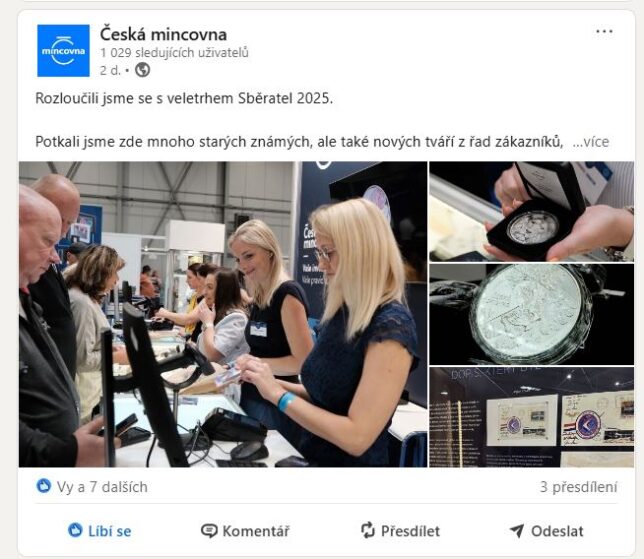Expand post text with …více
The height and width of the screenshot is (559, 644).
[x=591, y=142]
